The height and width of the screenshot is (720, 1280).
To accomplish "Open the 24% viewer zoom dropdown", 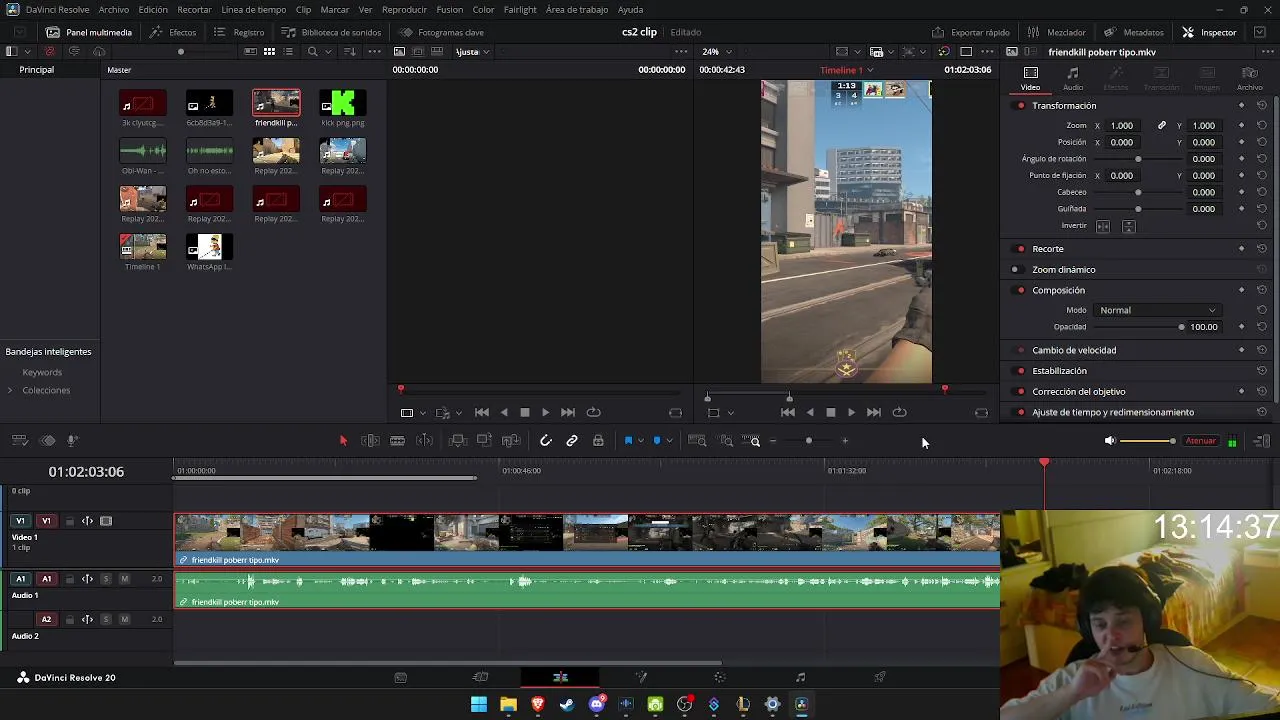I will click(716, 52).
